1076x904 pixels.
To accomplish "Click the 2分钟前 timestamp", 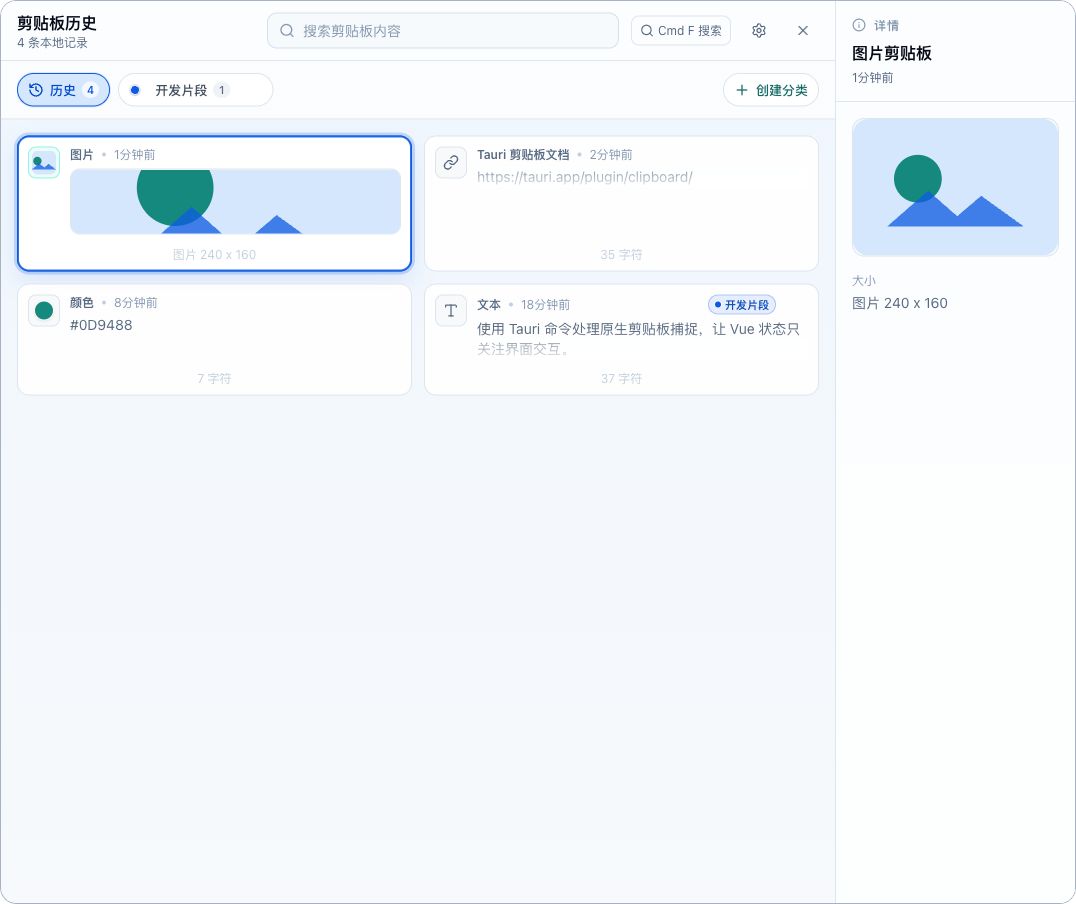I will click(x=611, y=154).
